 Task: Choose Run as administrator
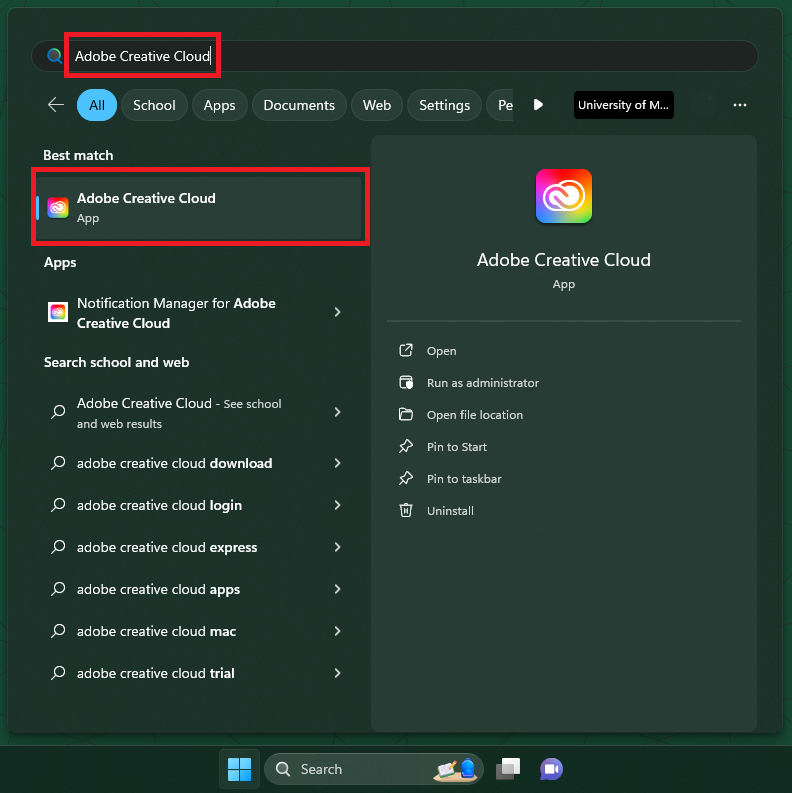point(483,383)
